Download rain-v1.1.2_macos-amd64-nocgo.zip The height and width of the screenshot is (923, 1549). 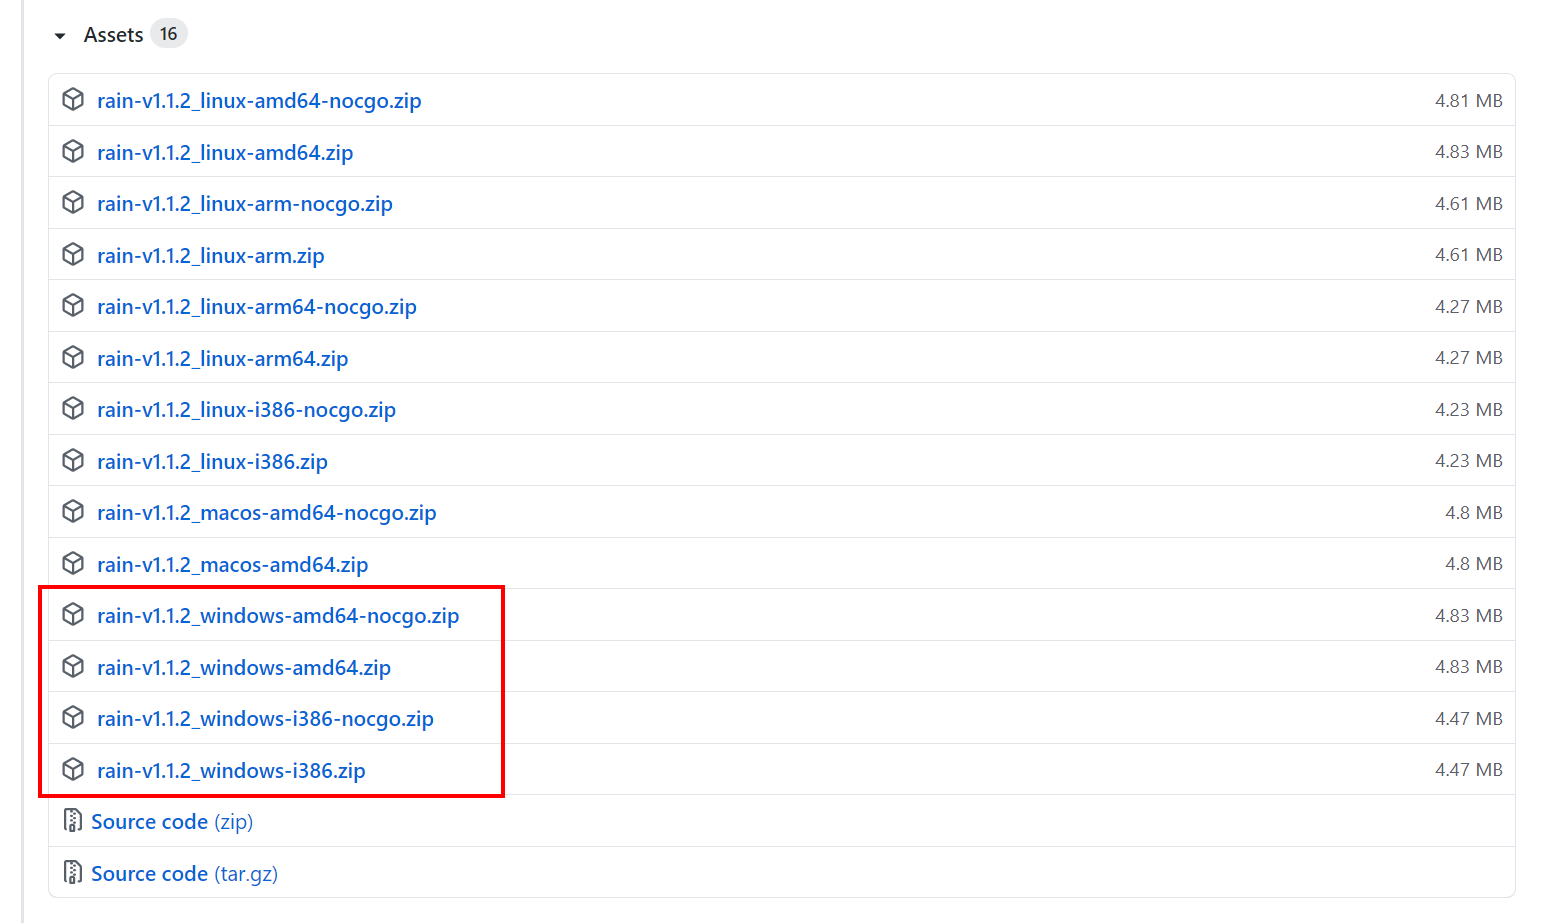tap(266, 512)
